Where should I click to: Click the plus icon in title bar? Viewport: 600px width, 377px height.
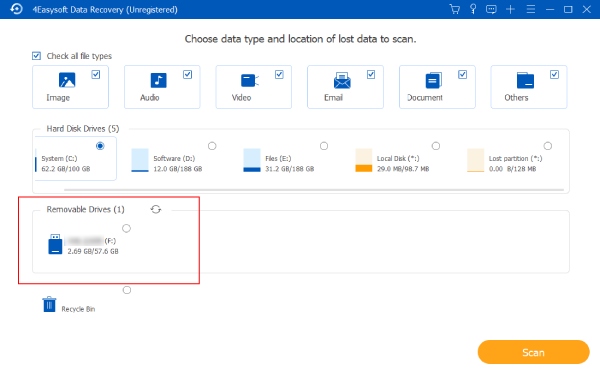click(510, 9)
